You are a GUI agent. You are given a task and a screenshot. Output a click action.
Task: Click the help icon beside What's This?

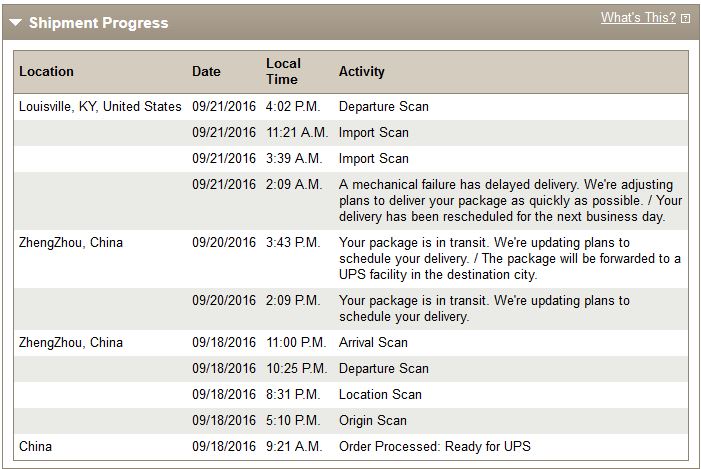685,18
